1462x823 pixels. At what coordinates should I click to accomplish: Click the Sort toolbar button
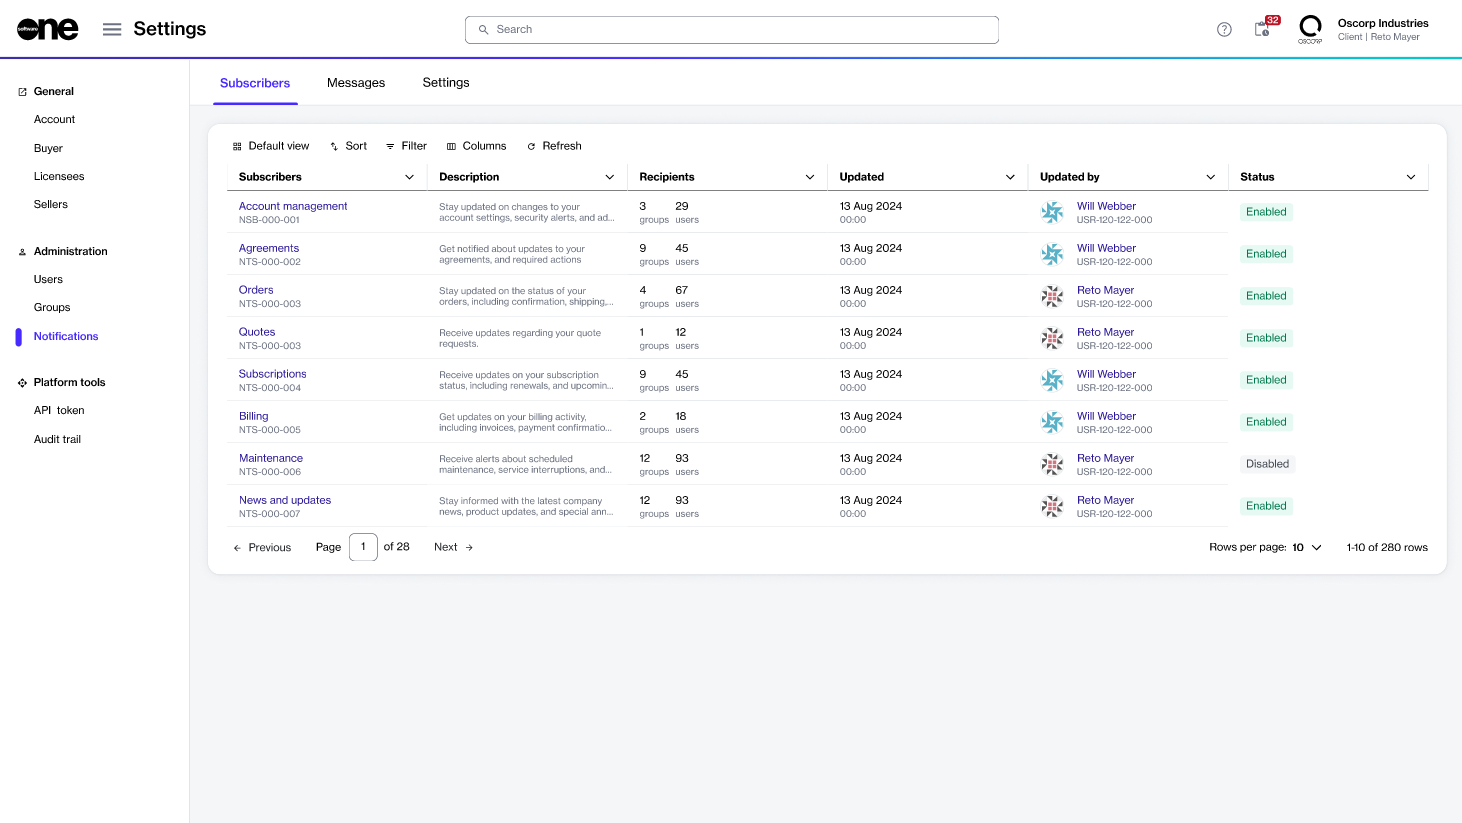point(348,146)
